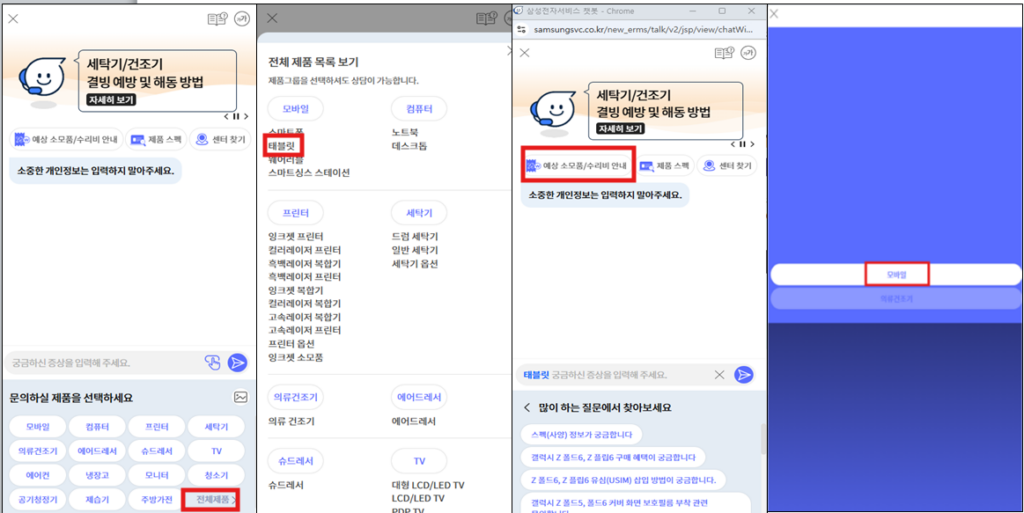Click the font size icon above the product chips panel
Viewport: 1024px width, 513px height.
242,19
